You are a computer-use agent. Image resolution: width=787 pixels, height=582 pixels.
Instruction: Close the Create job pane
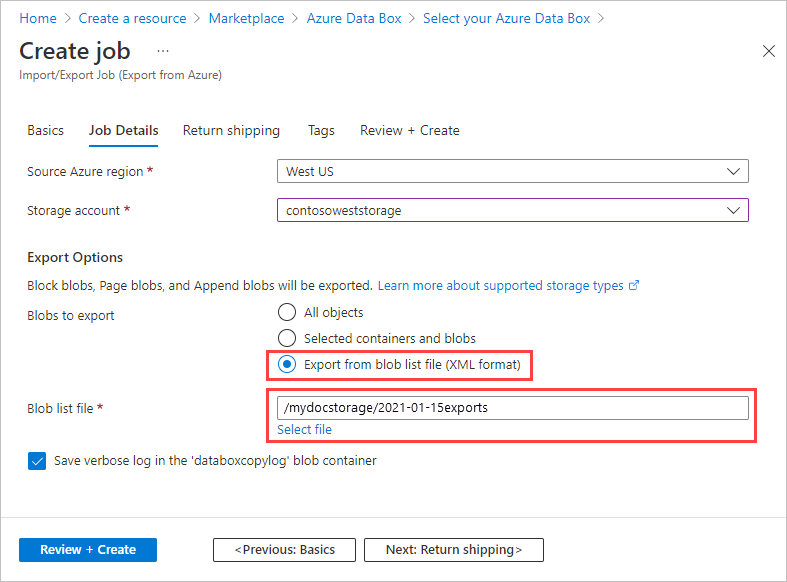[x=768, y=52]
